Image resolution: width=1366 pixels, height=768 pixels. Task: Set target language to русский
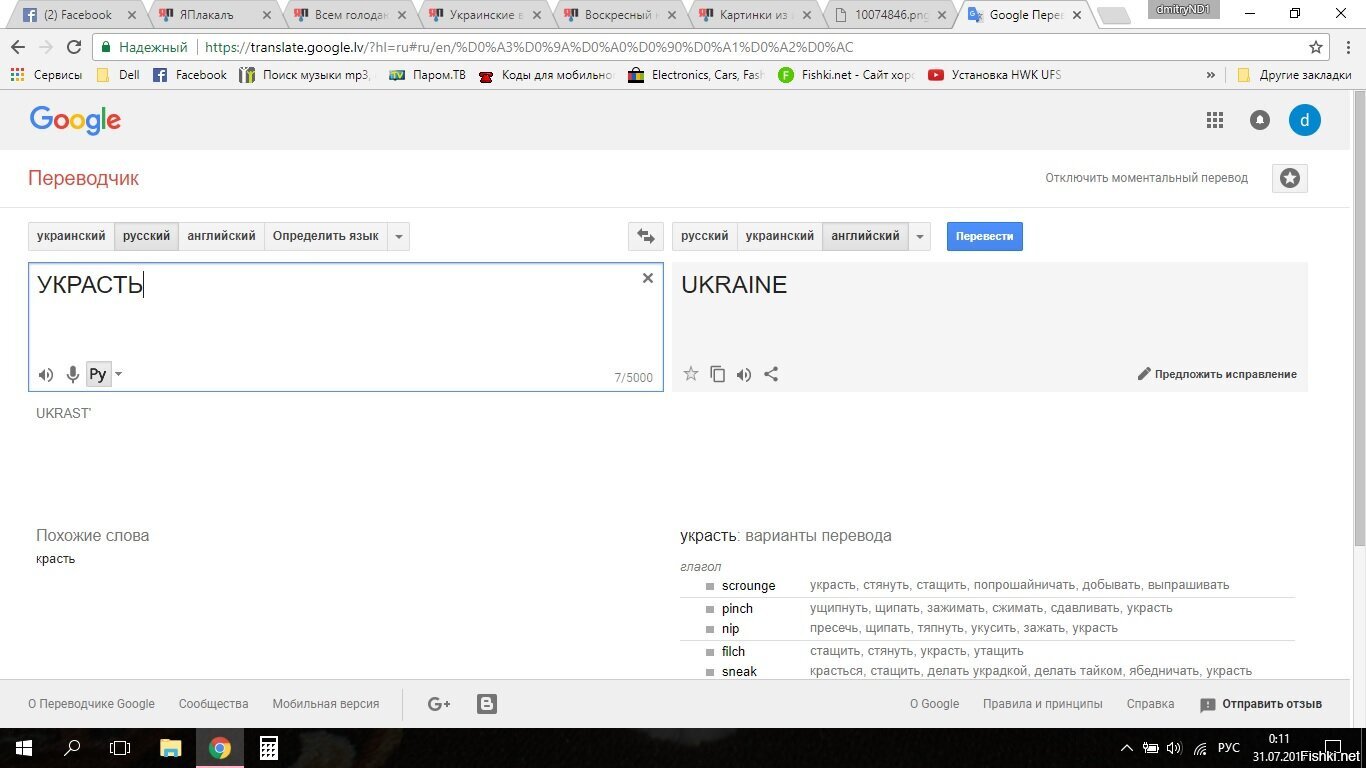(704, 237)
